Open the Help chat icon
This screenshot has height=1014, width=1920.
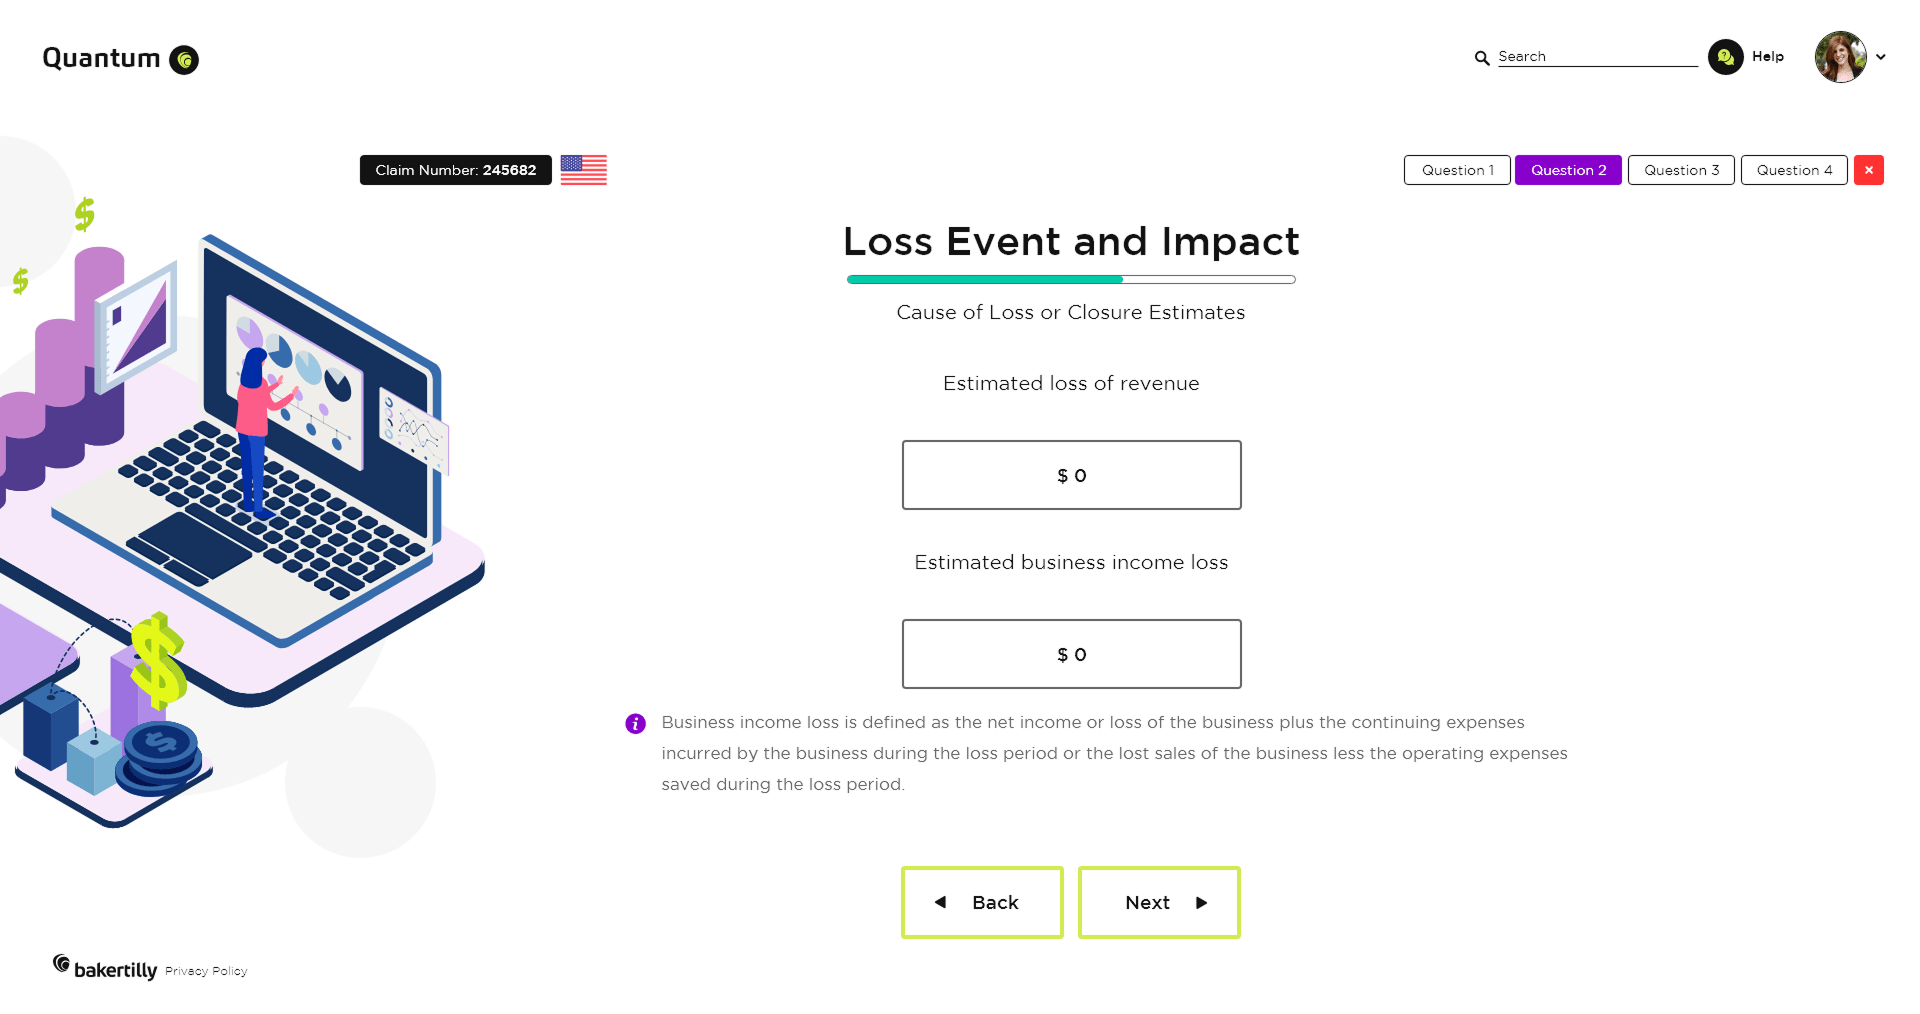1725,57
